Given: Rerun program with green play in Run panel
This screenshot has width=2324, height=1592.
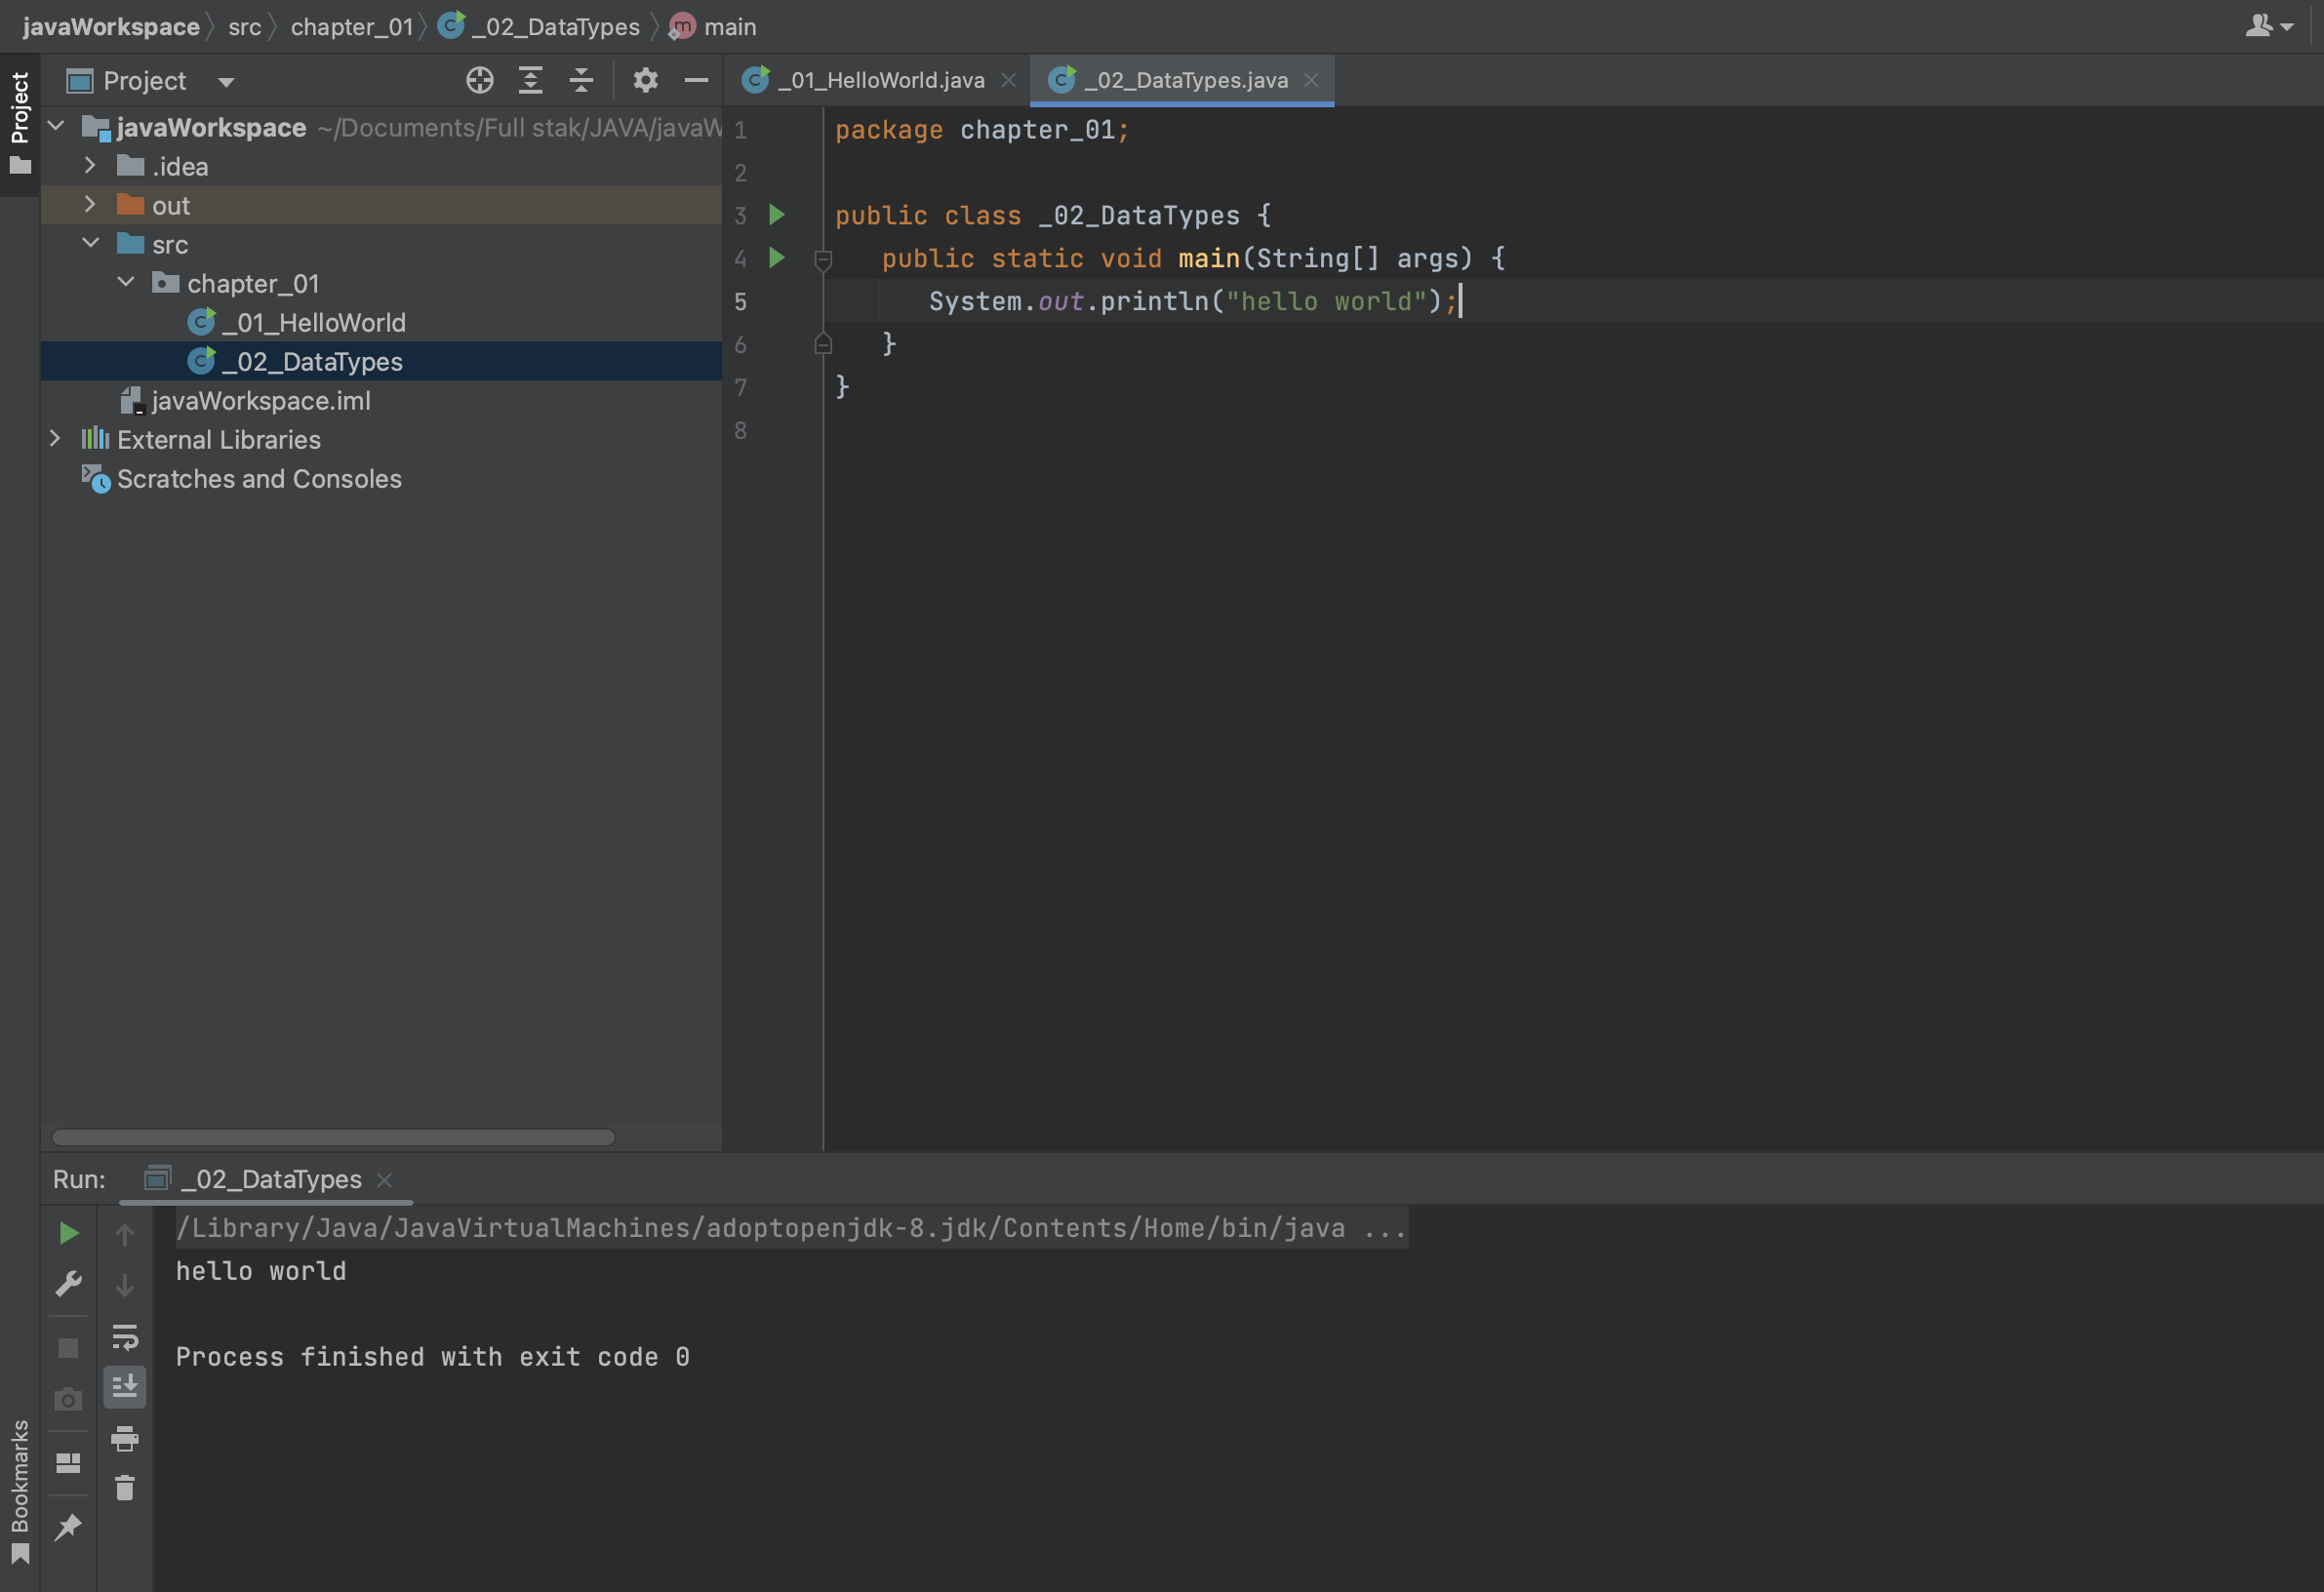Looking at the screenshot, I should 68,1233.
